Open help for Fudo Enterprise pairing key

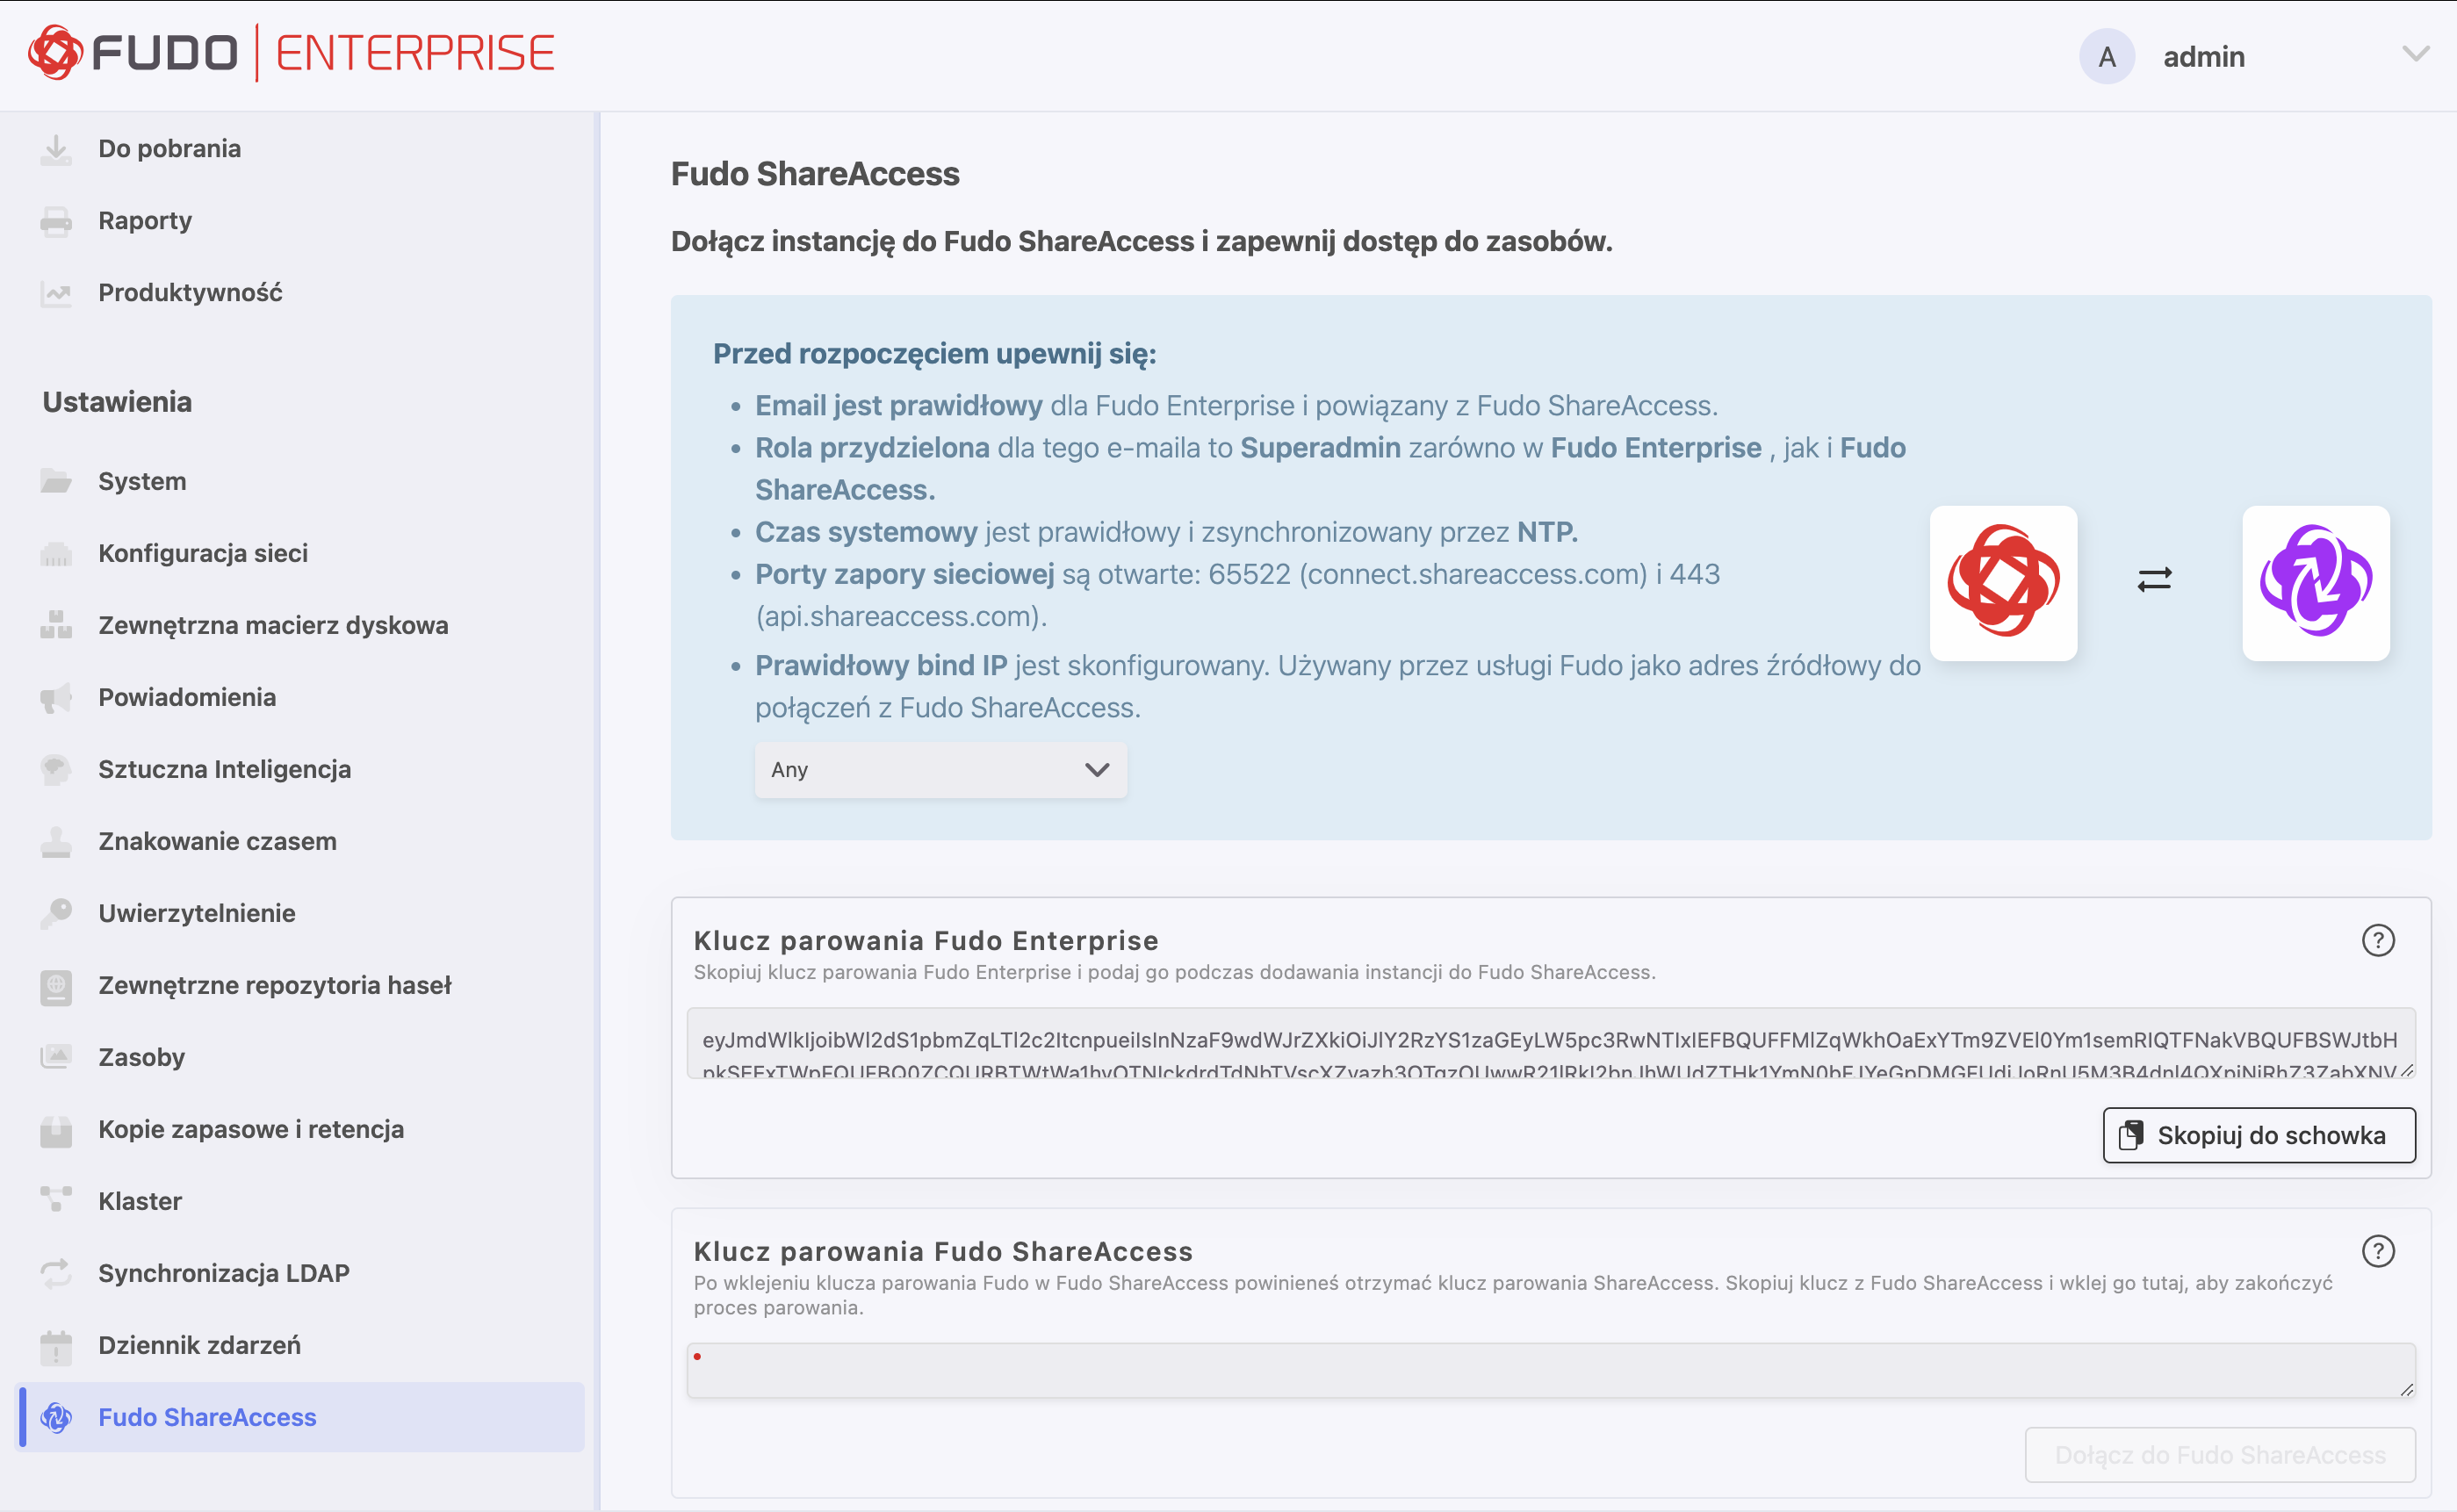[x=2377, y=940]
